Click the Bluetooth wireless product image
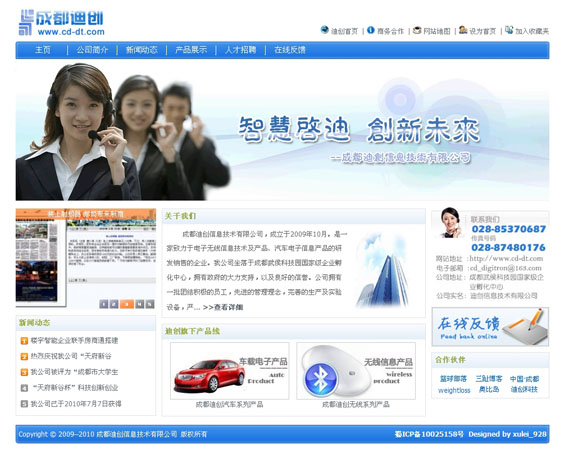565x449 pixels. pos(356,371)
